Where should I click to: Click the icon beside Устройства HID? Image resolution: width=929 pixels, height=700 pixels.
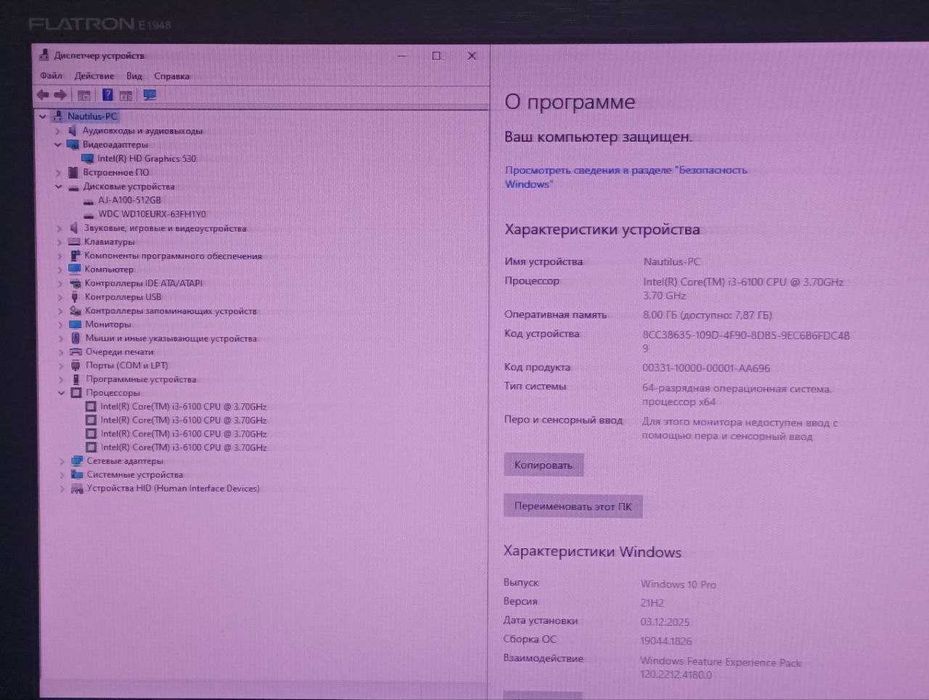pos(77,488)
